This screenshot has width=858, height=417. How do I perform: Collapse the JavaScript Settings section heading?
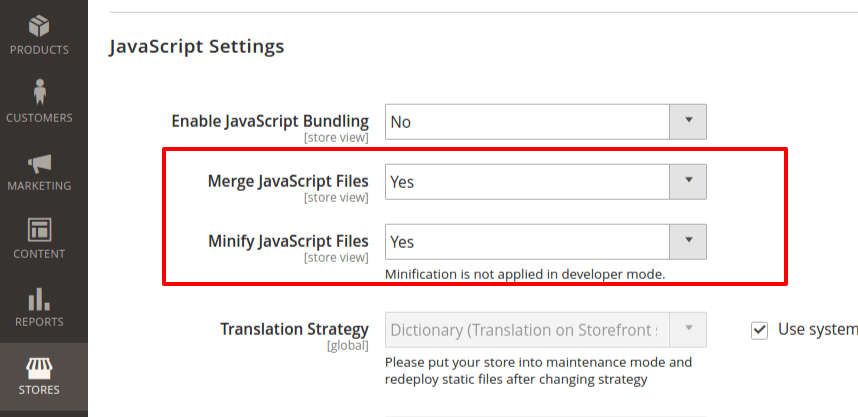(197, 47)
